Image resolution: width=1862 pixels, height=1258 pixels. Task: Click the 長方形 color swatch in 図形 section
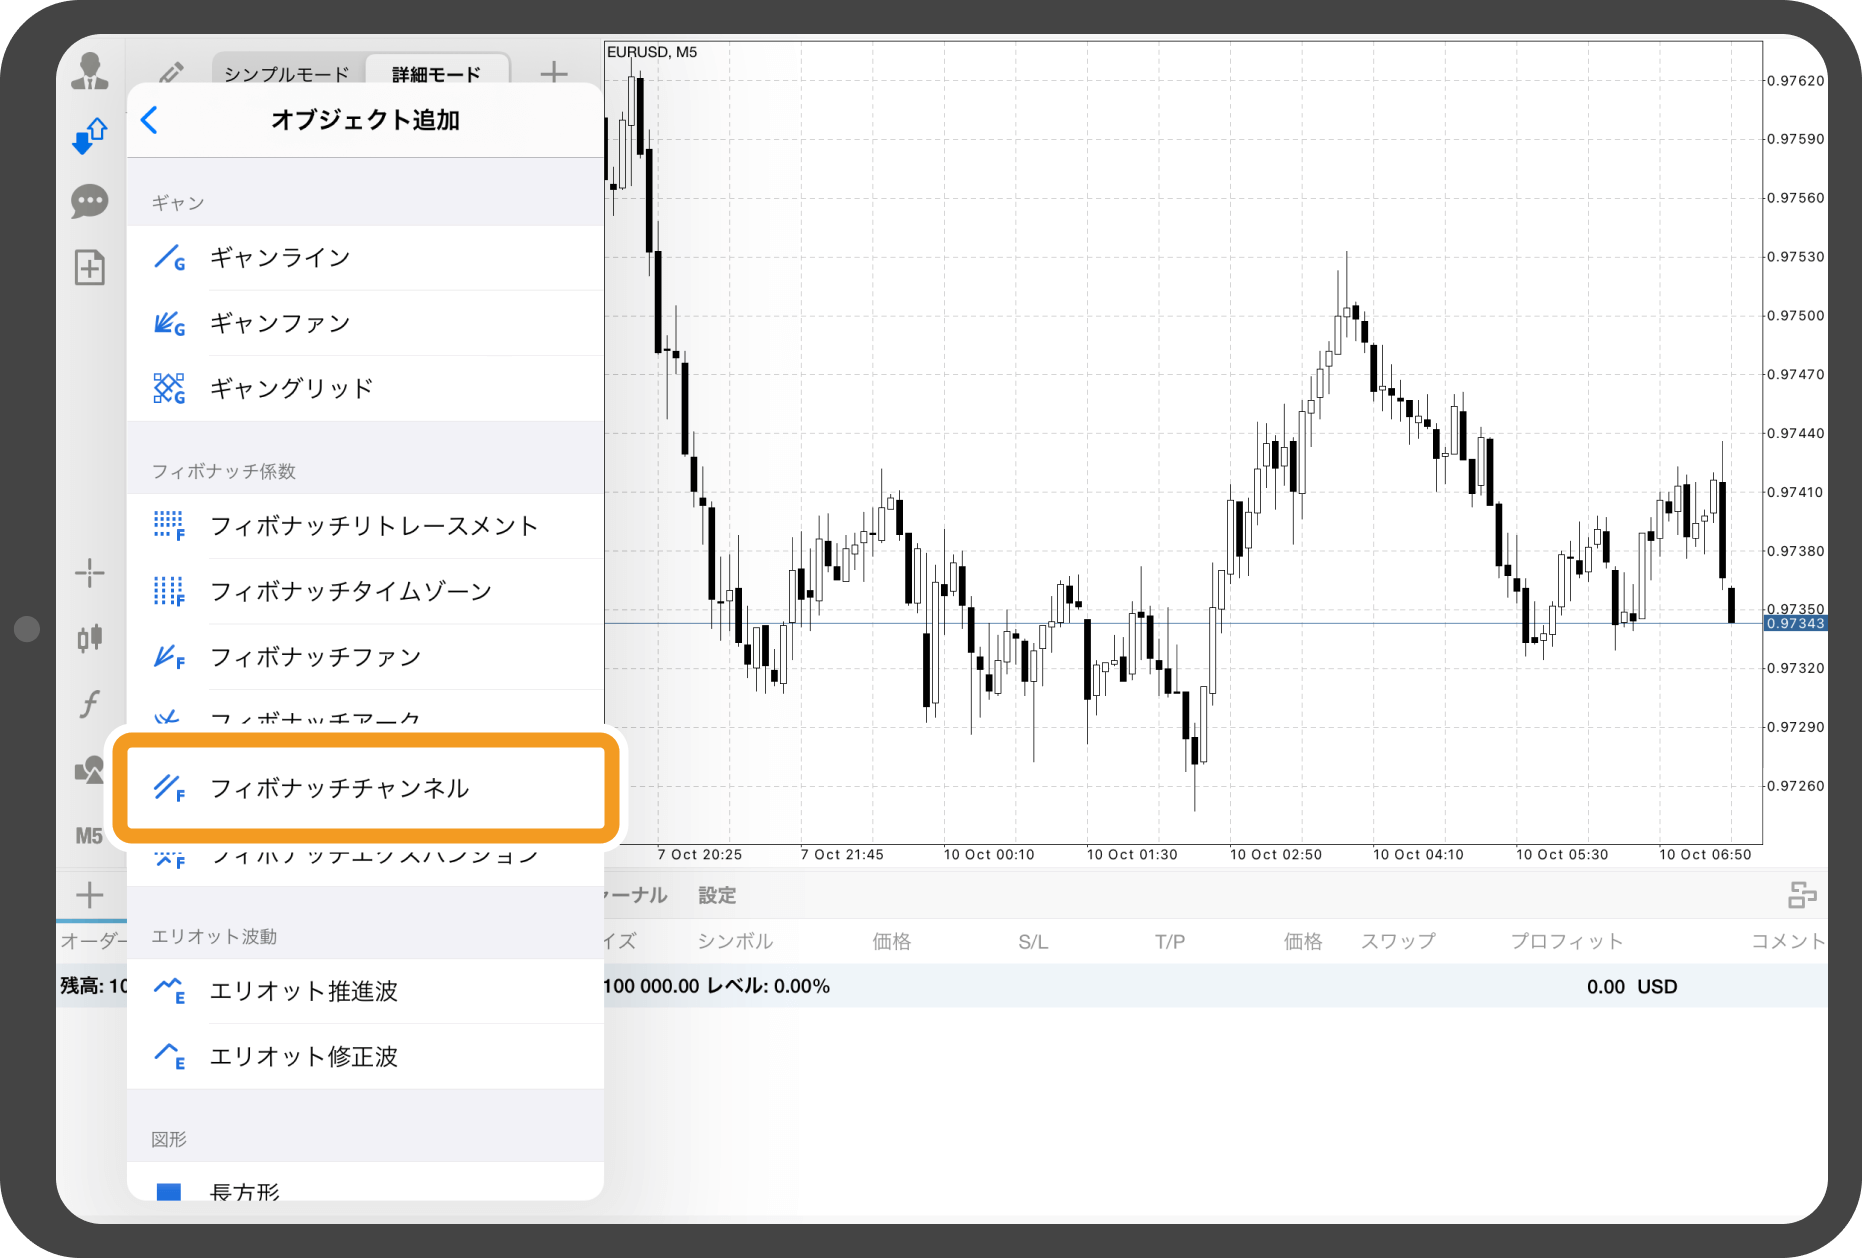click(169, 1192)
